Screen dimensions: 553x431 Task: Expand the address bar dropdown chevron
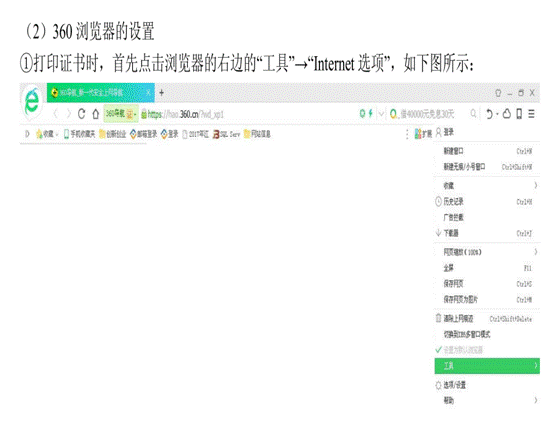381,114
